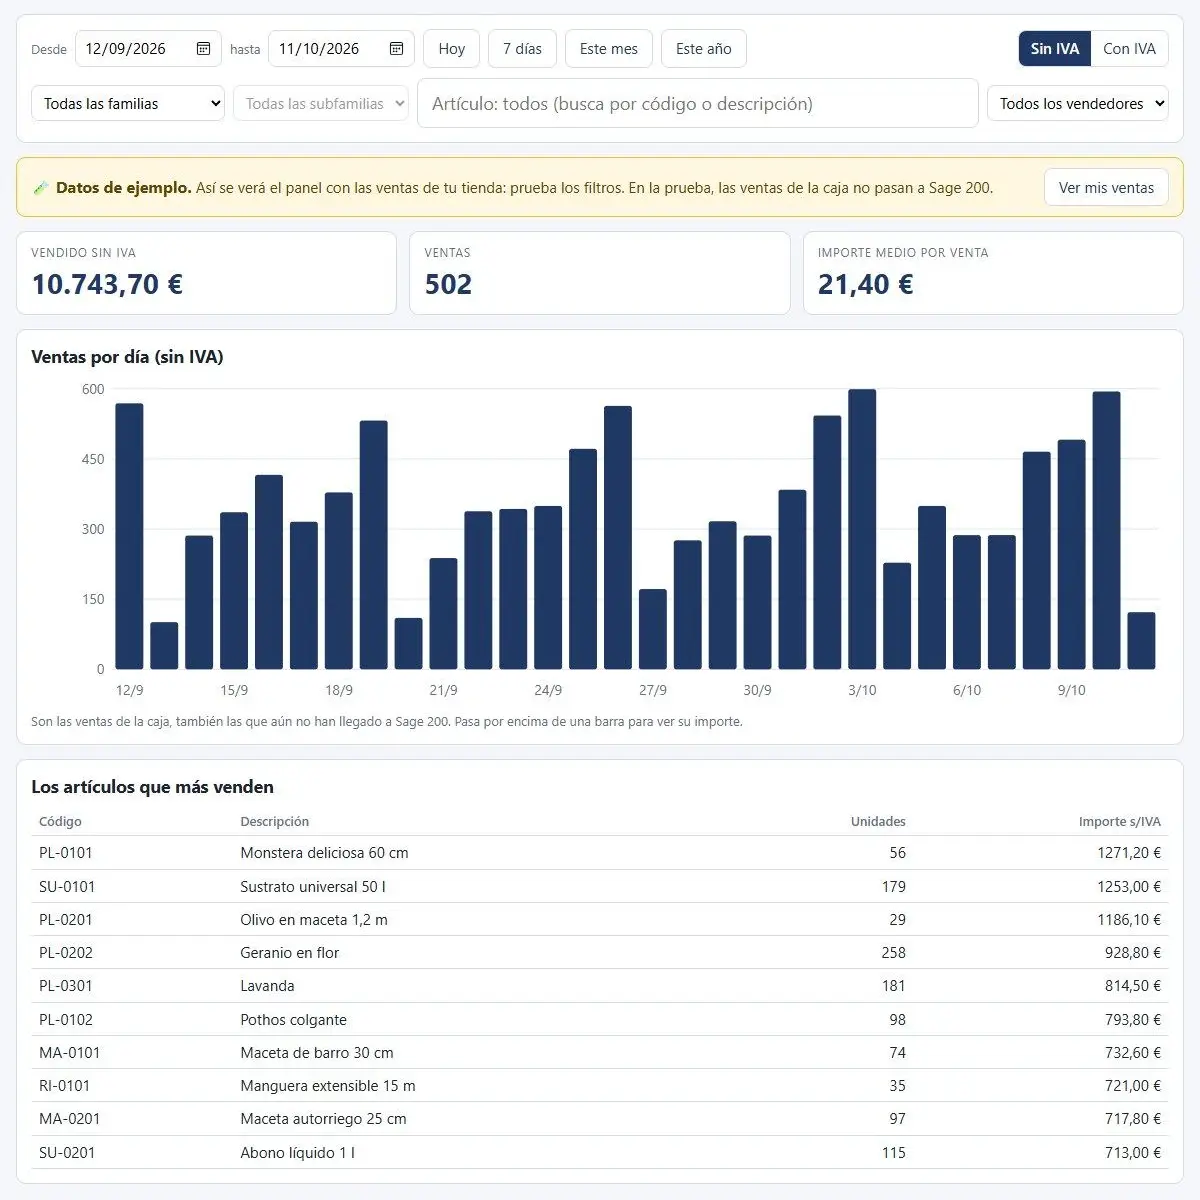Screen dimensions: 1200x1200
Task: Select the PL-0101 code cell
Action: 66,853
